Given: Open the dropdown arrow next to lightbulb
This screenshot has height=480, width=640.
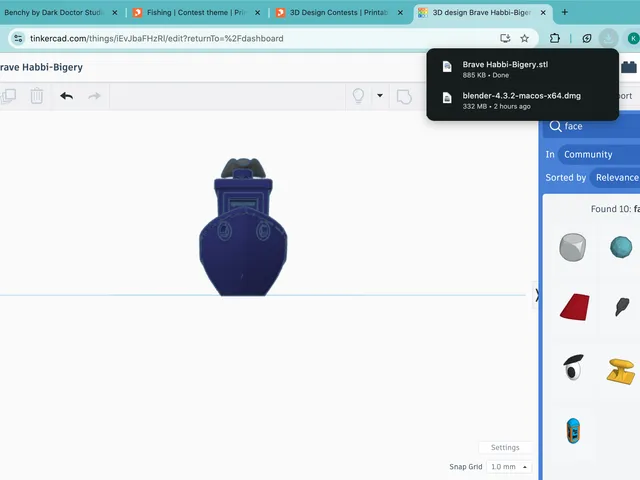Looking at the screenshot, I should pyautogui.click(x=380, y=96).
